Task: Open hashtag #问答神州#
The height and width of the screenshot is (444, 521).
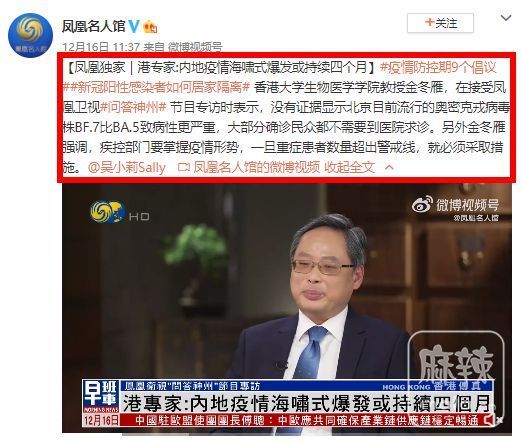Action: click(133, 108)
